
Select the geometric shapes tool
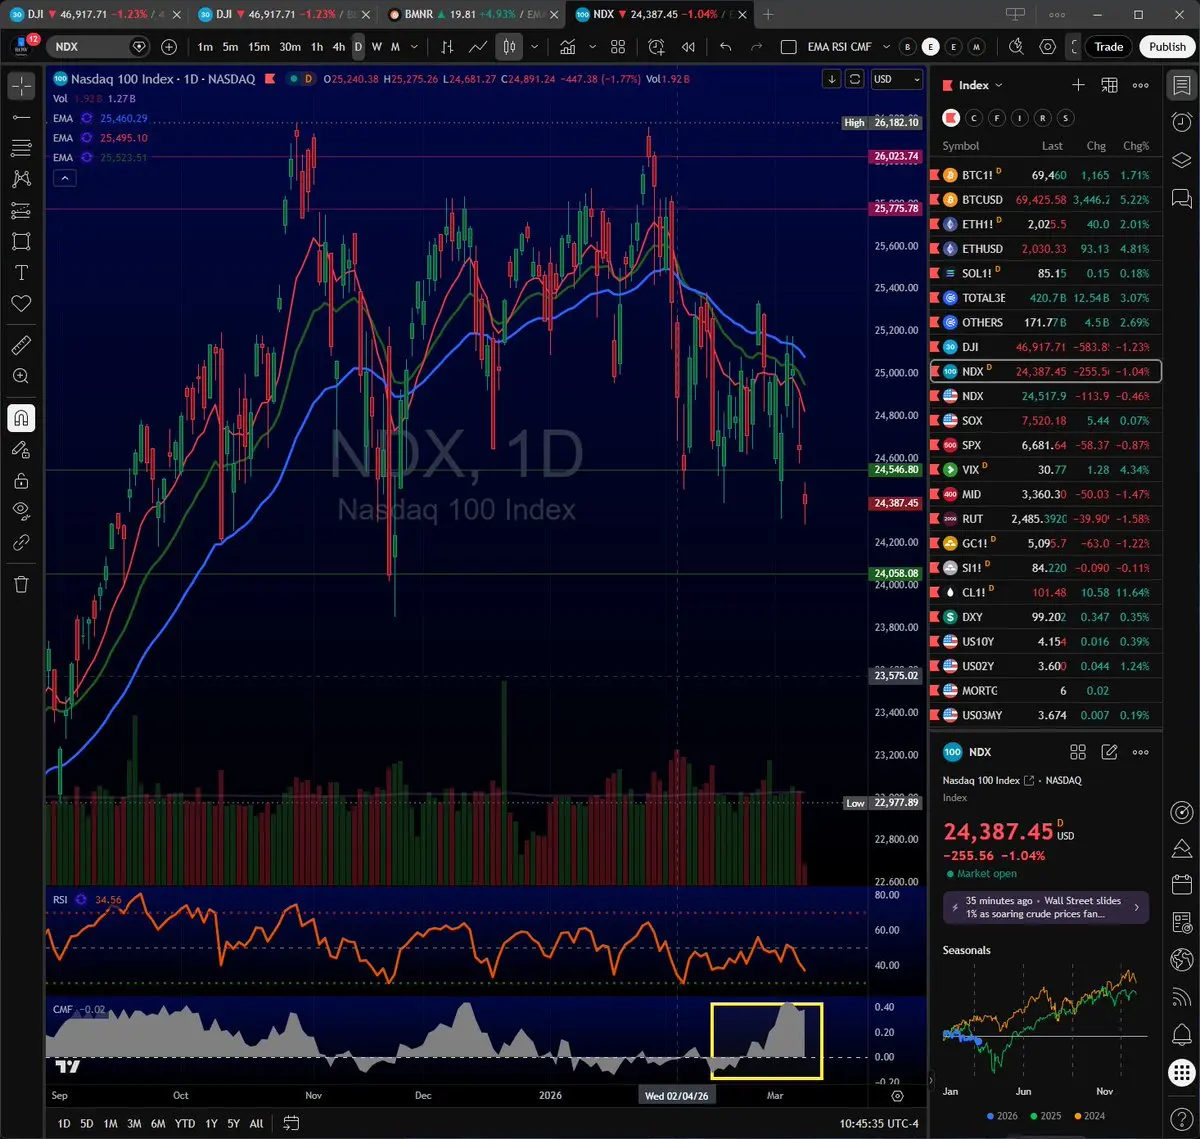point(21,241)
